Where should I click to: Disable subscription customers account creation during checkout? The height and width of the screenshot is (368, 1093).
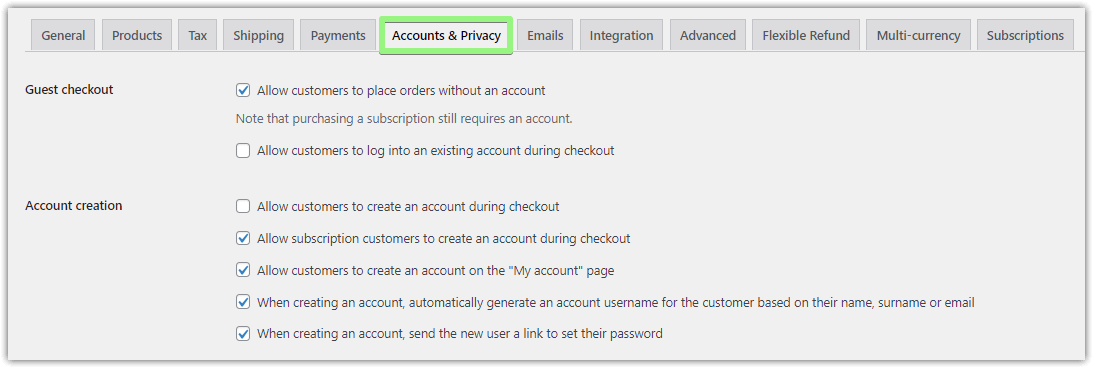tap(243, 238)
